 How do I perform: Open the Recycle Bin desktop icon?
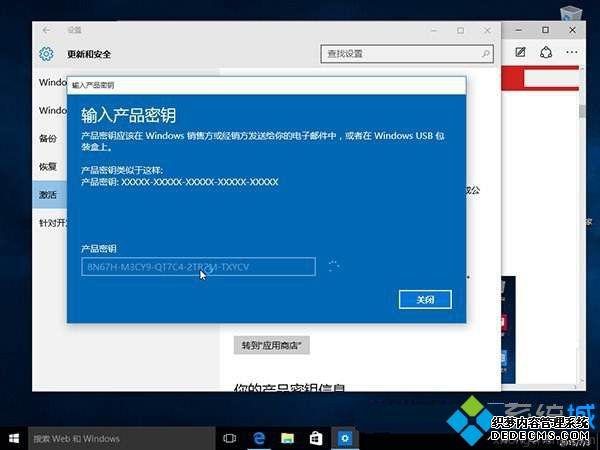pyautogui.click(x=571, y=14)
